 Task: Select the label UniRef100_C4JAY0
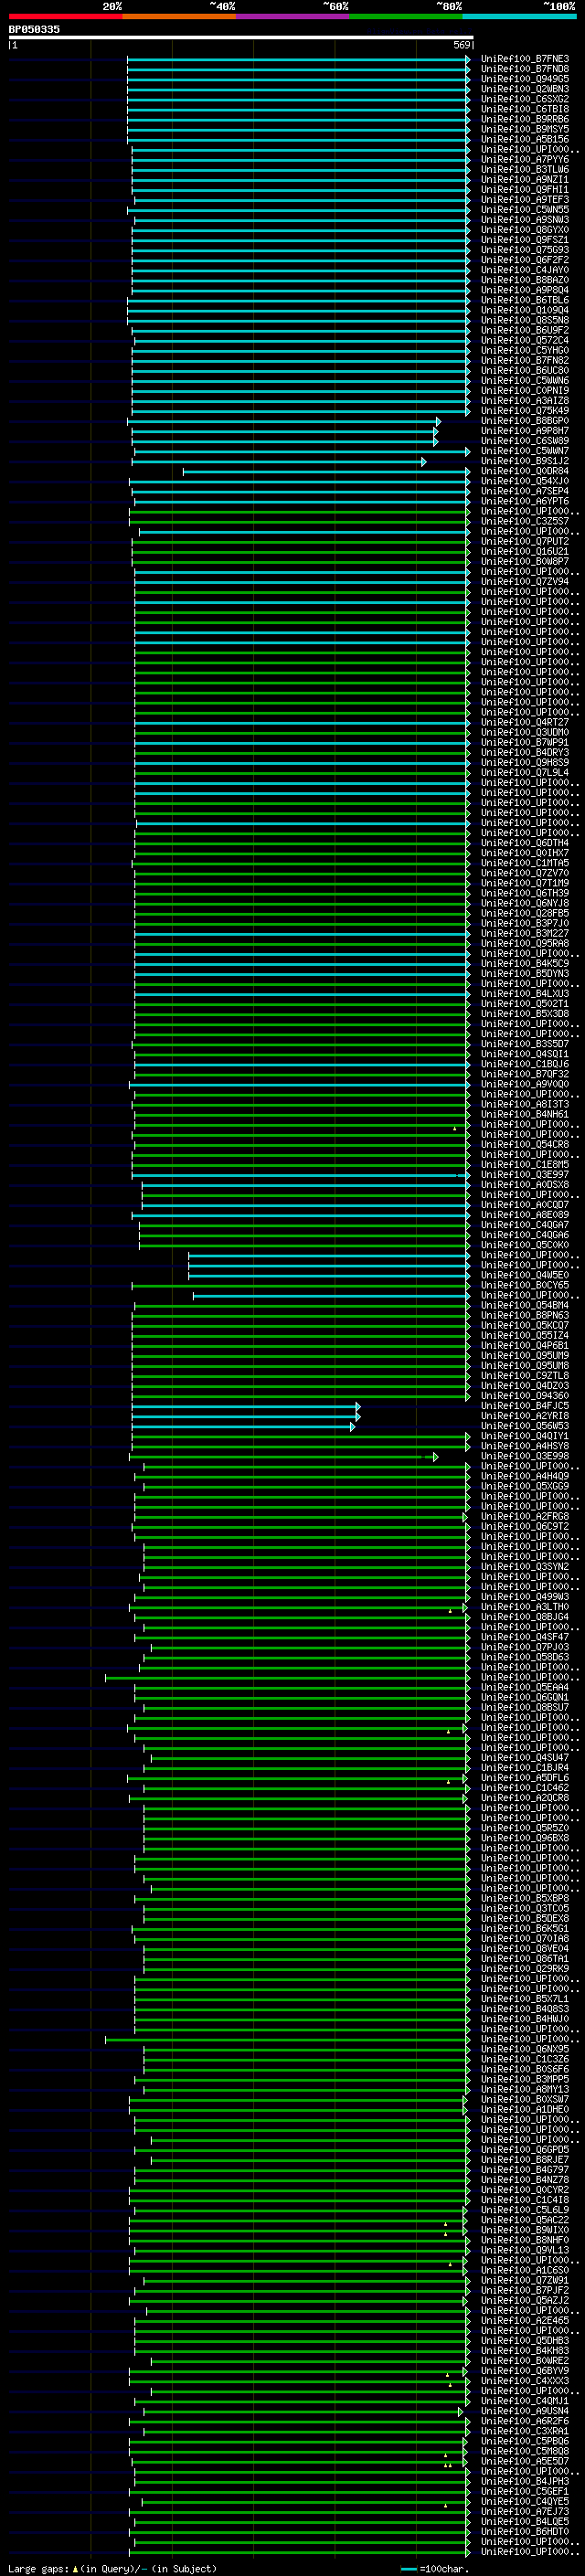[x=525, y=270]
